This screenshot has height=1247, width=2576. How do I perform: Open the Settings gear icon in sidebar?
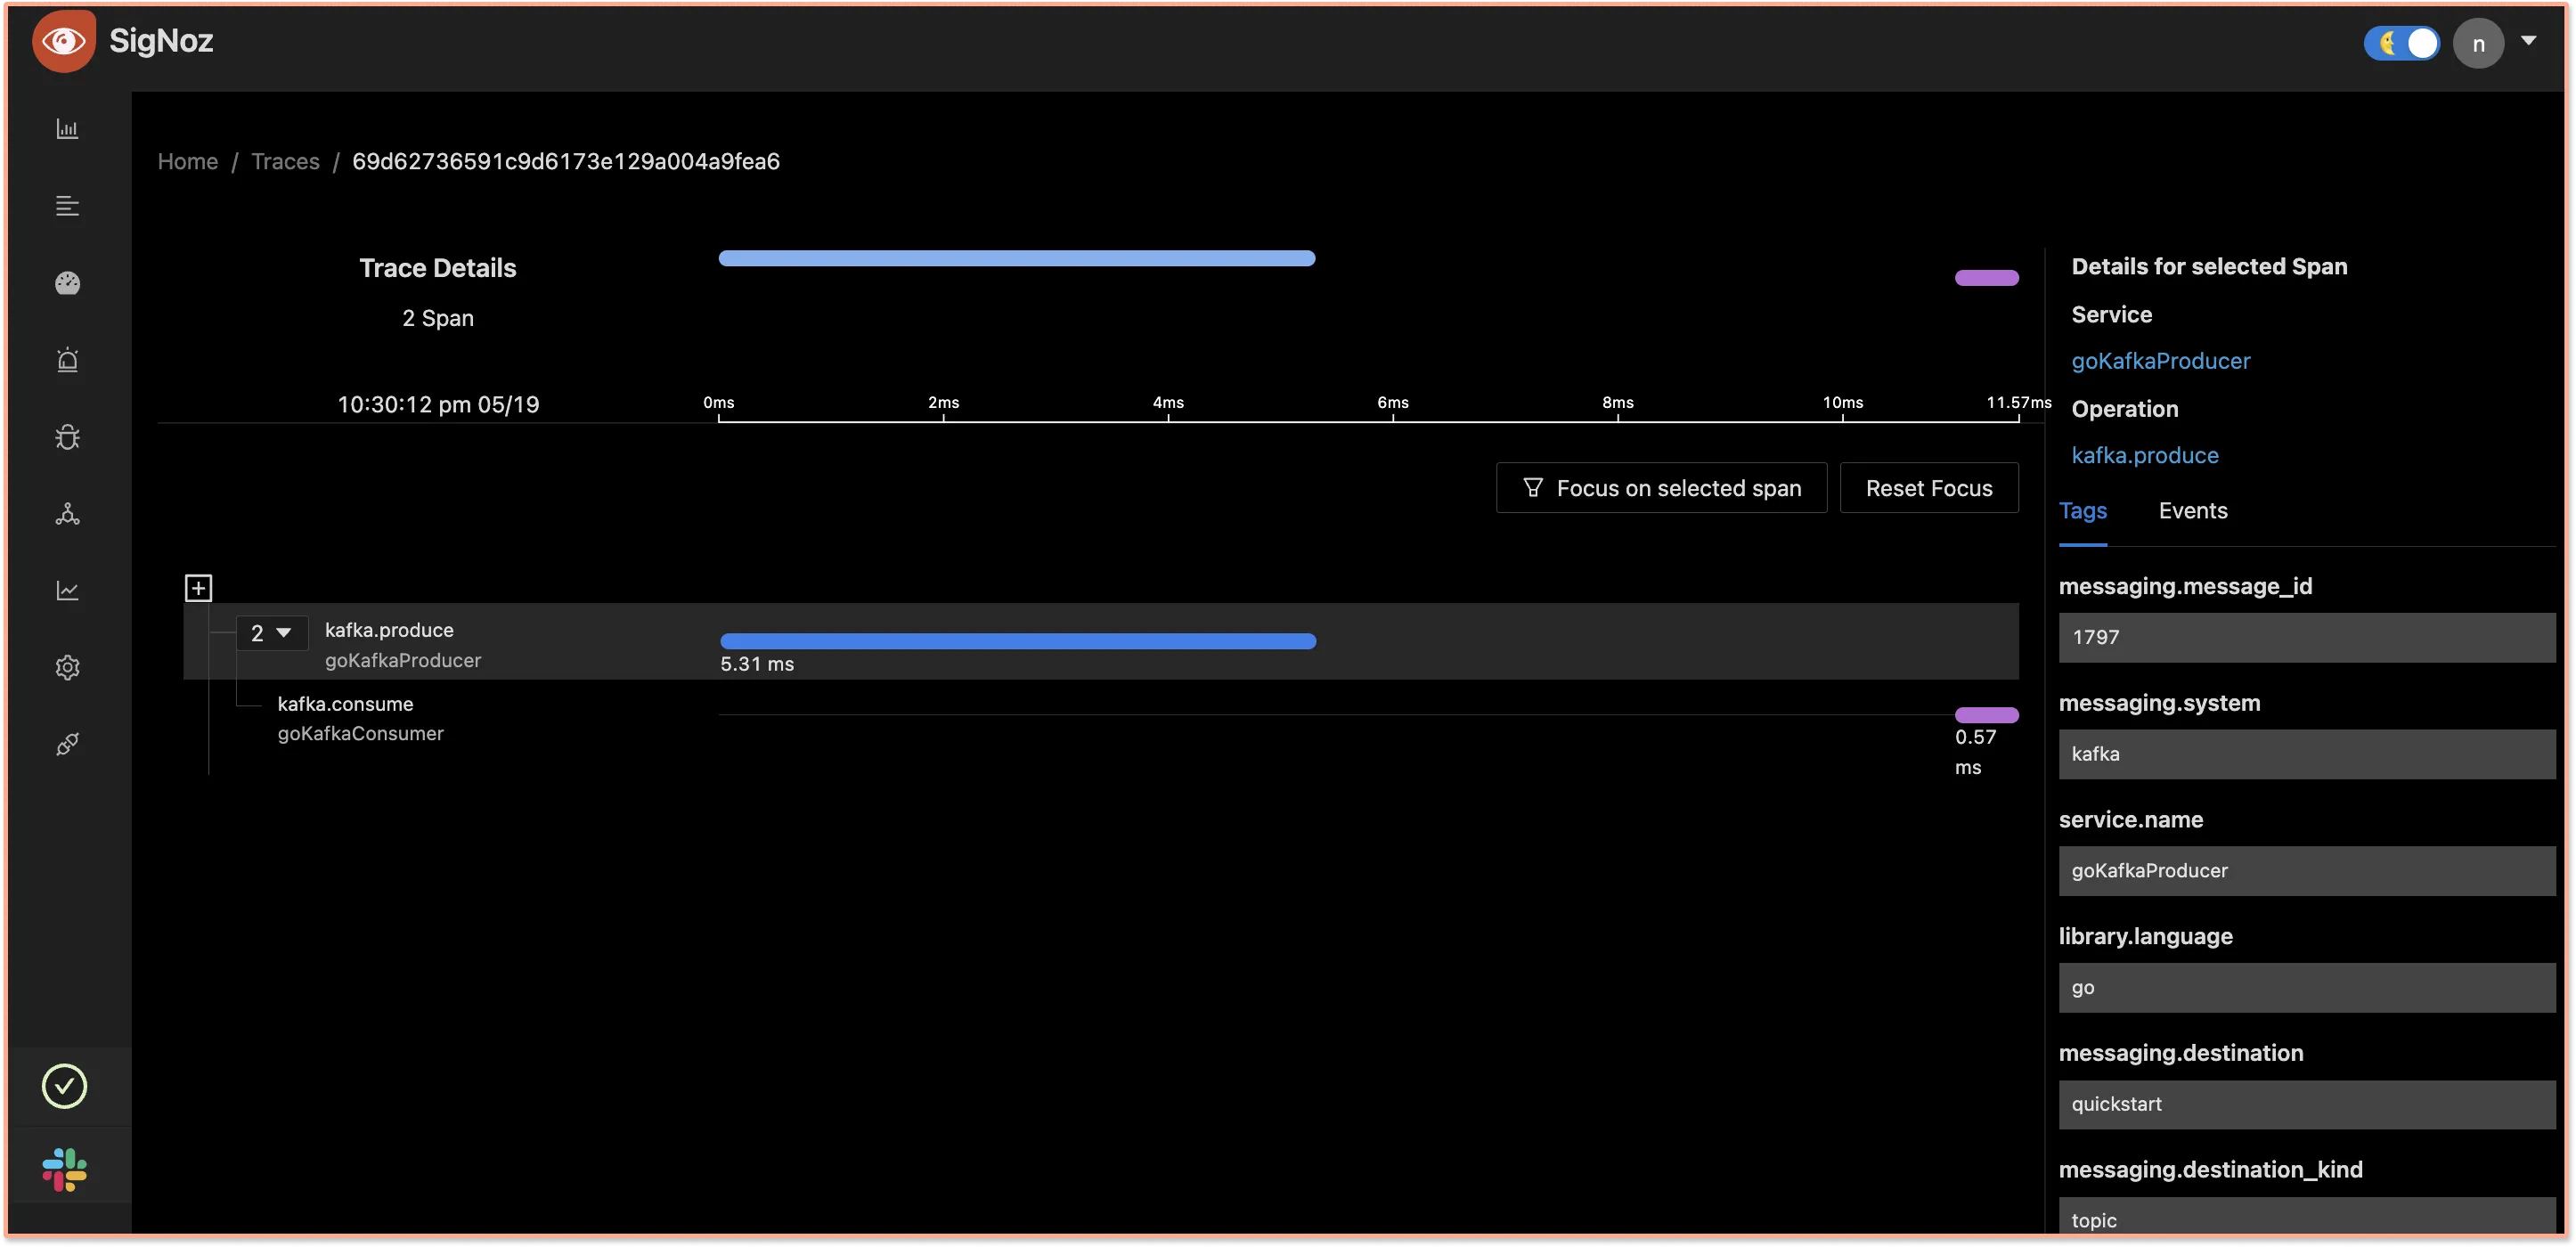tap(67, 667)
